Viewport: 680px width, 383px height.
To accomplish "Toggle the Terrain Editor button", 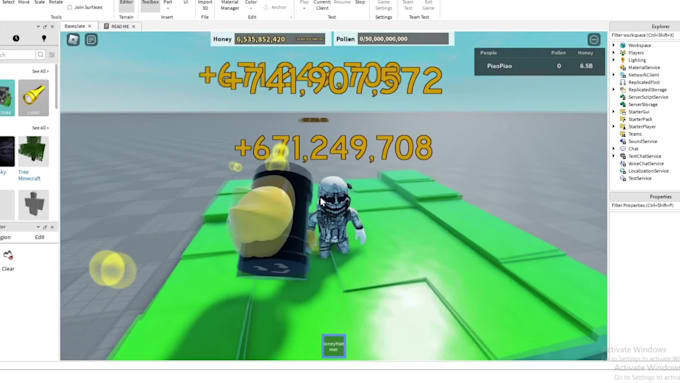I will pos(126,5).
